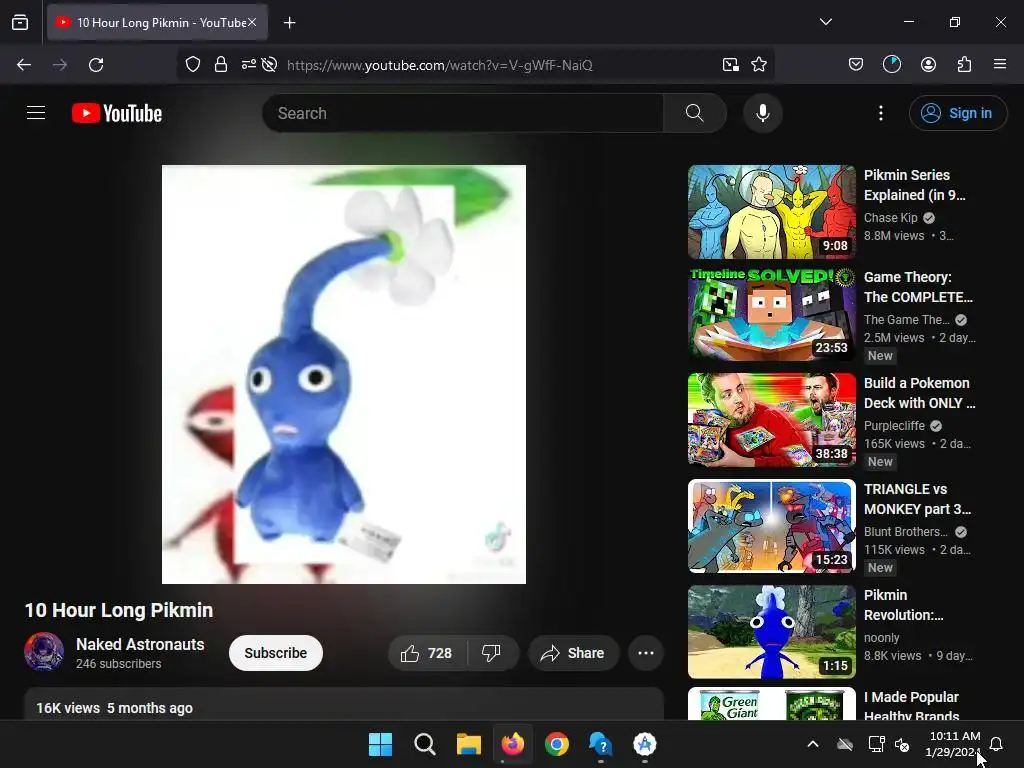
Task: Open Build a Pokemon Deck thumbnail
Action: [x=771, y=420]
